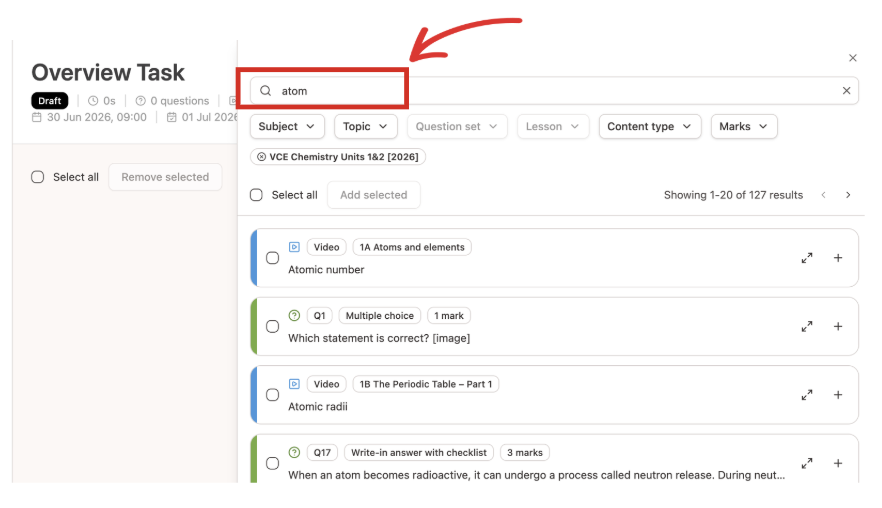
Task: Tick Select all in Overview Task panel
Action: (x=38, y=177)
